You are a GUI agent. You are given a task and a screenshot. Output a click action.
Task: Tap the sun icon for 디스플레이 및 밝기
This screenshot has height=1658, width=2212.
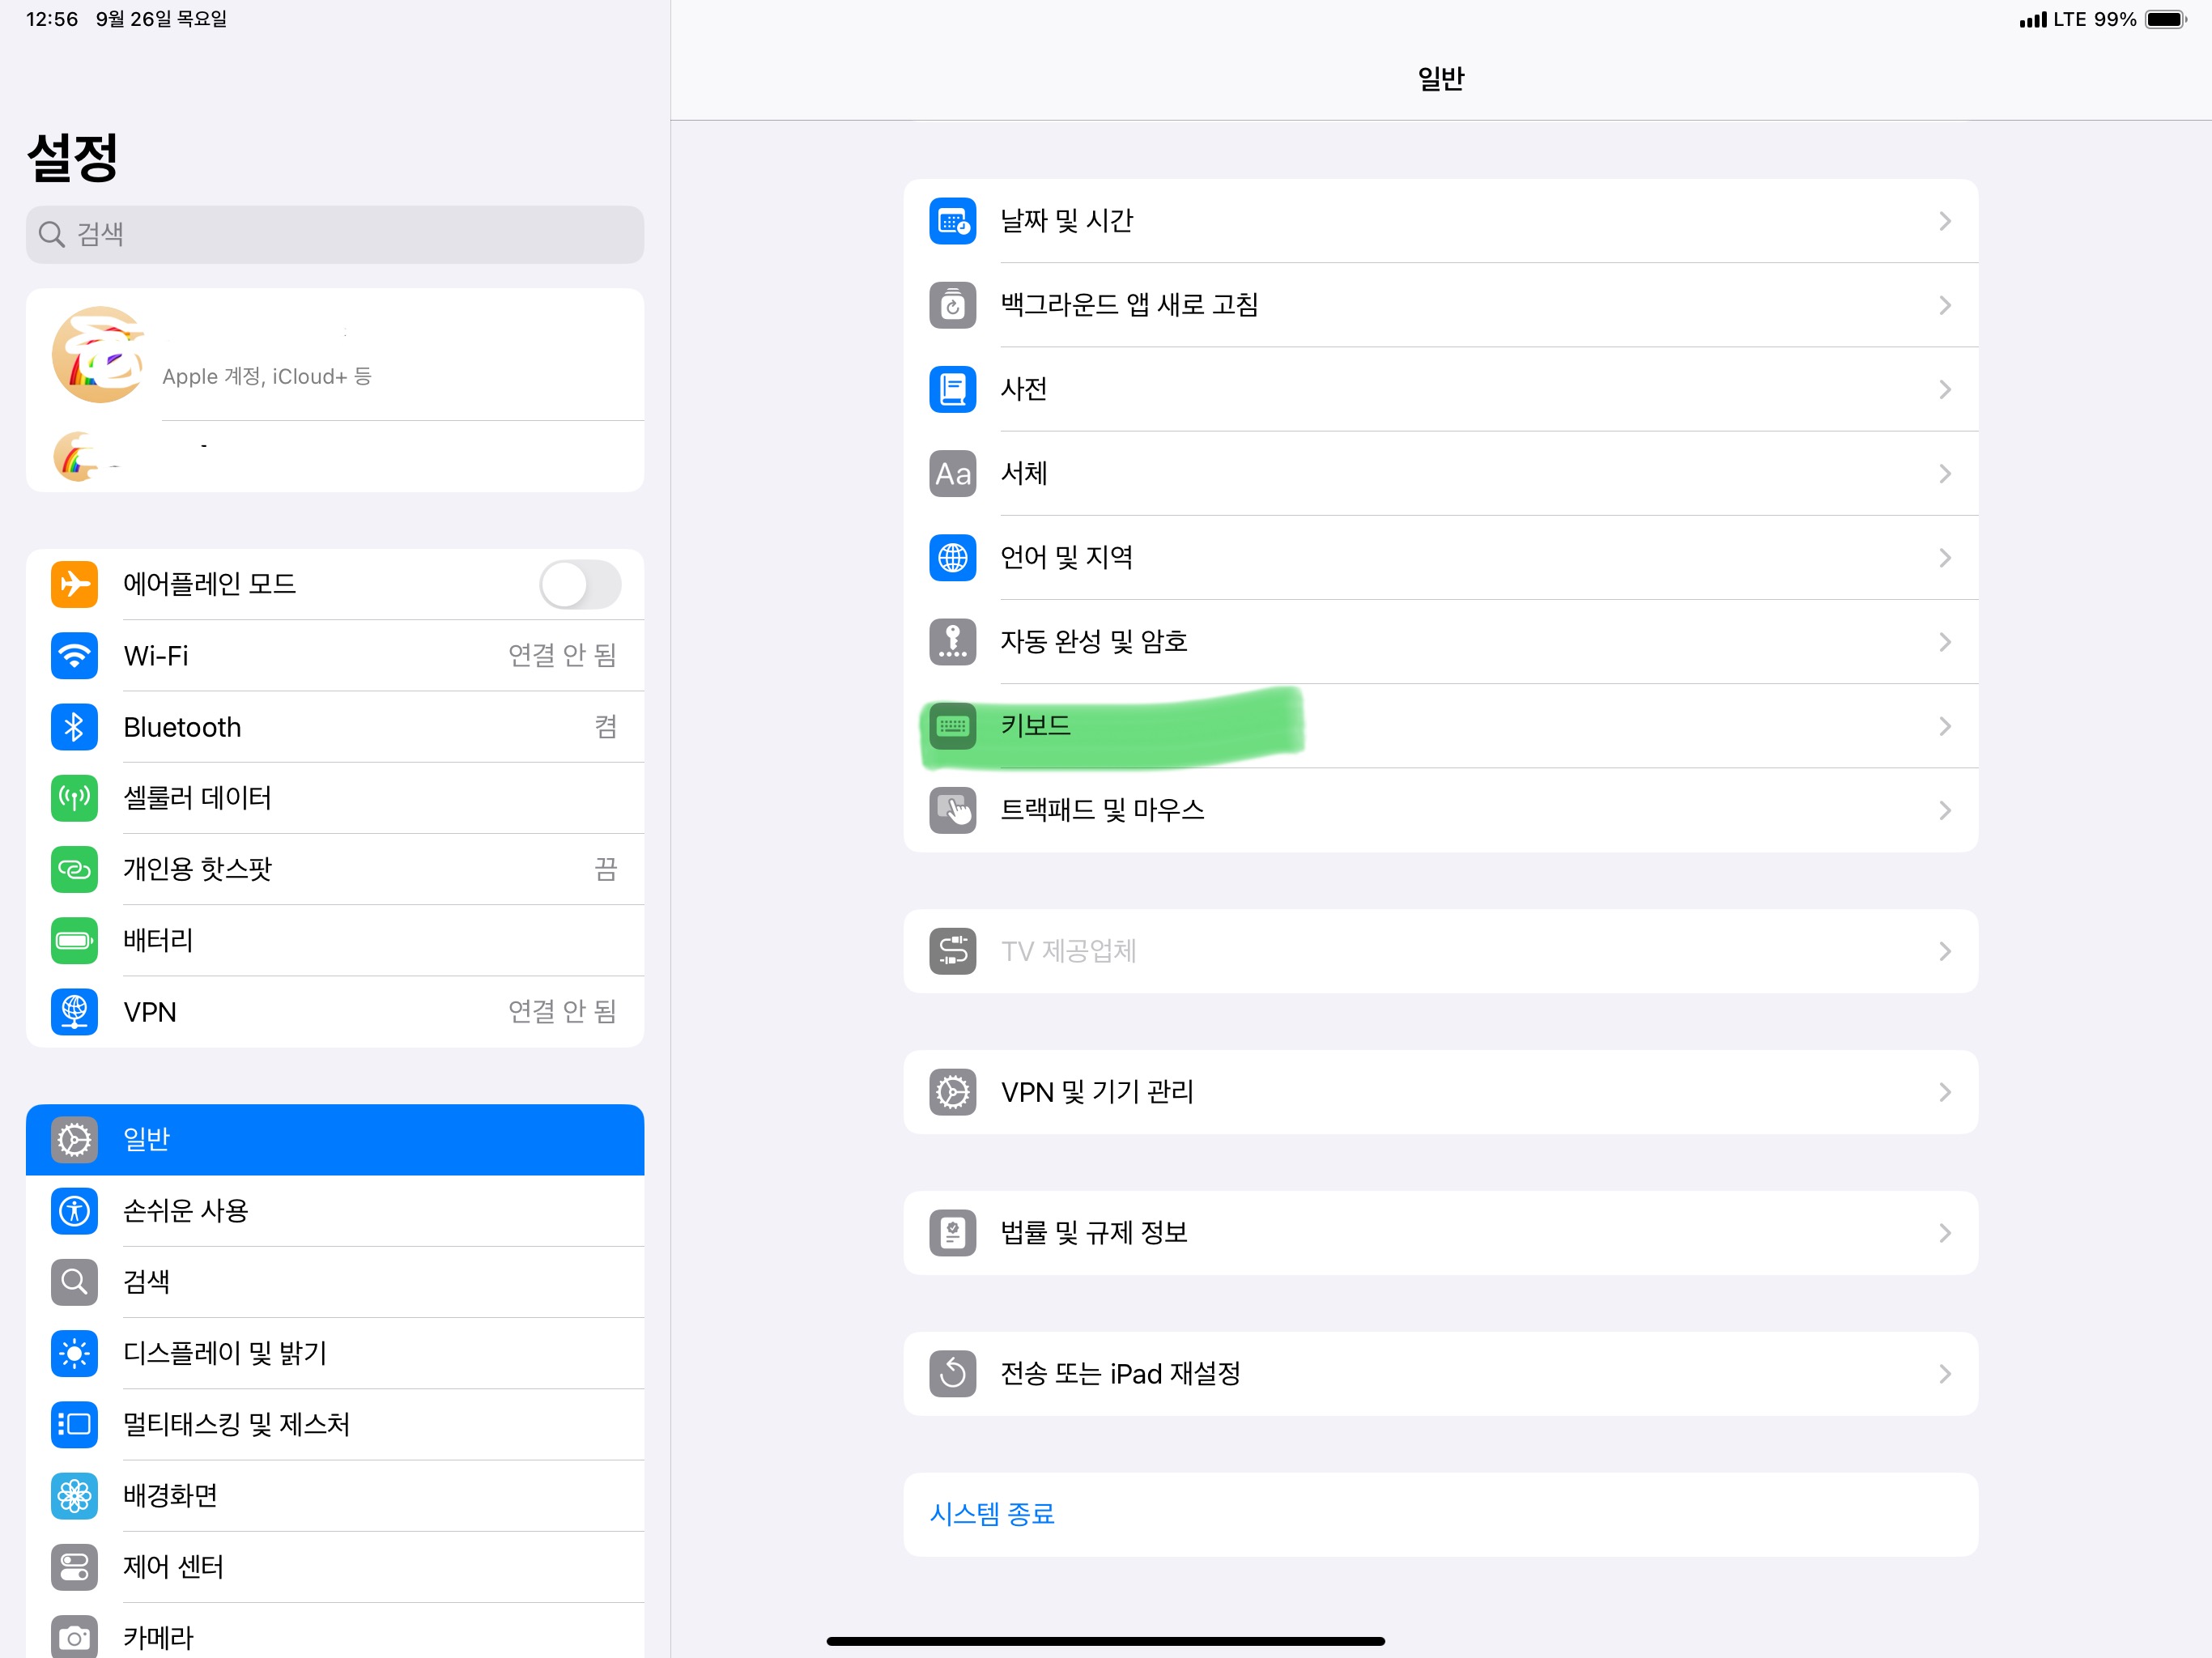click(x=74, y=1354)
